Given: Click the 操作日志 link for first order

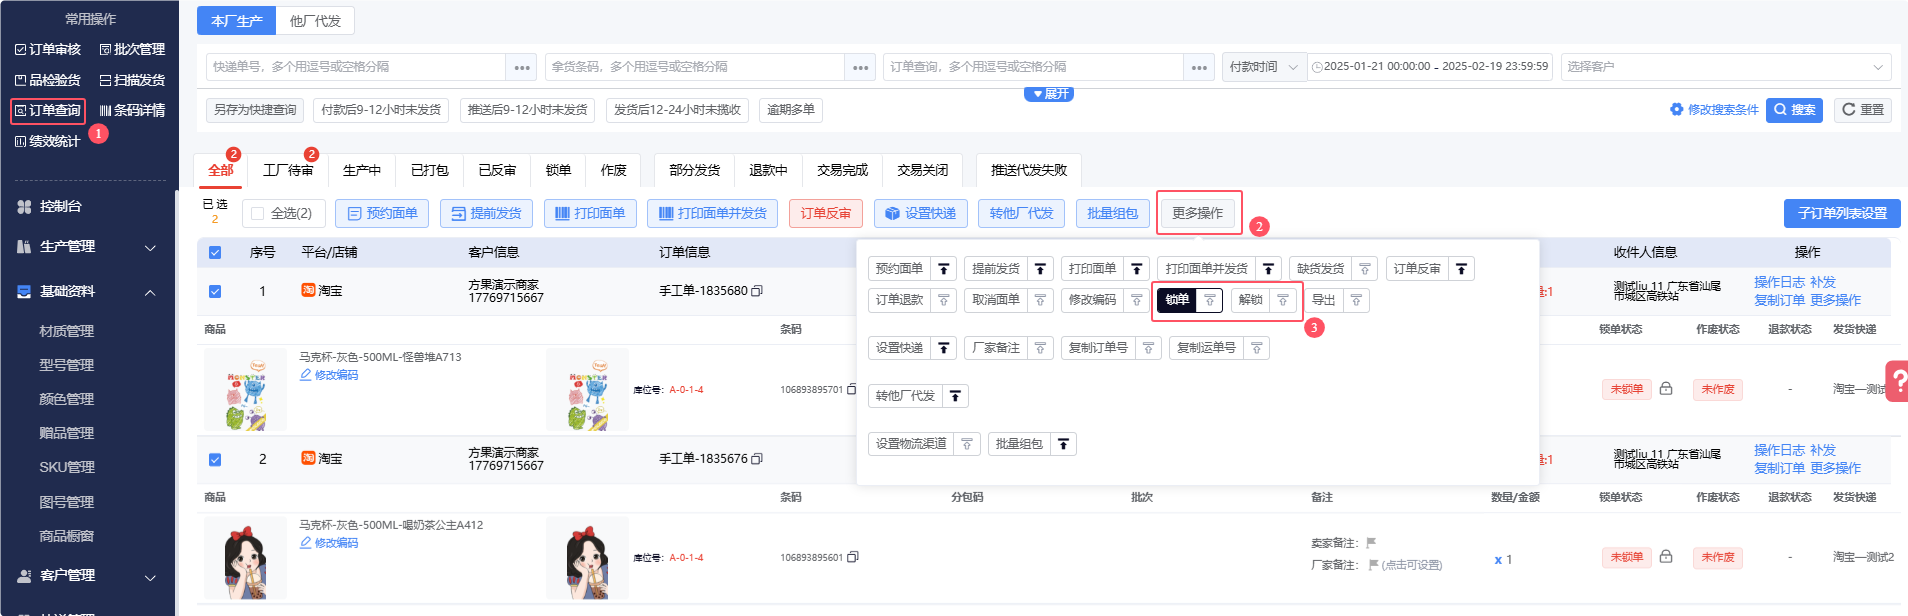Looking at the screenshot, I should coord(1780,283).
